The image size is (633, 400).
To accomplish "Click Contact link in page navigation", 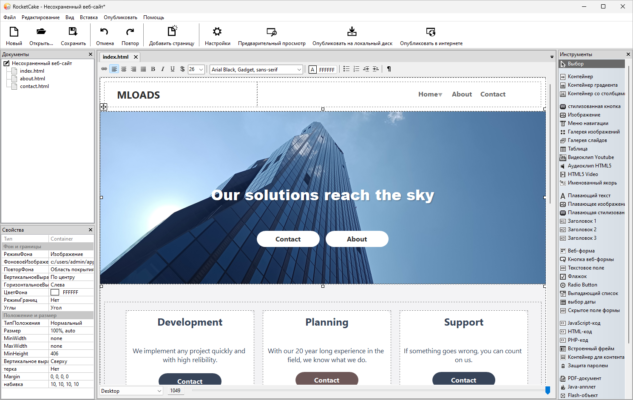I will (493, 94).
